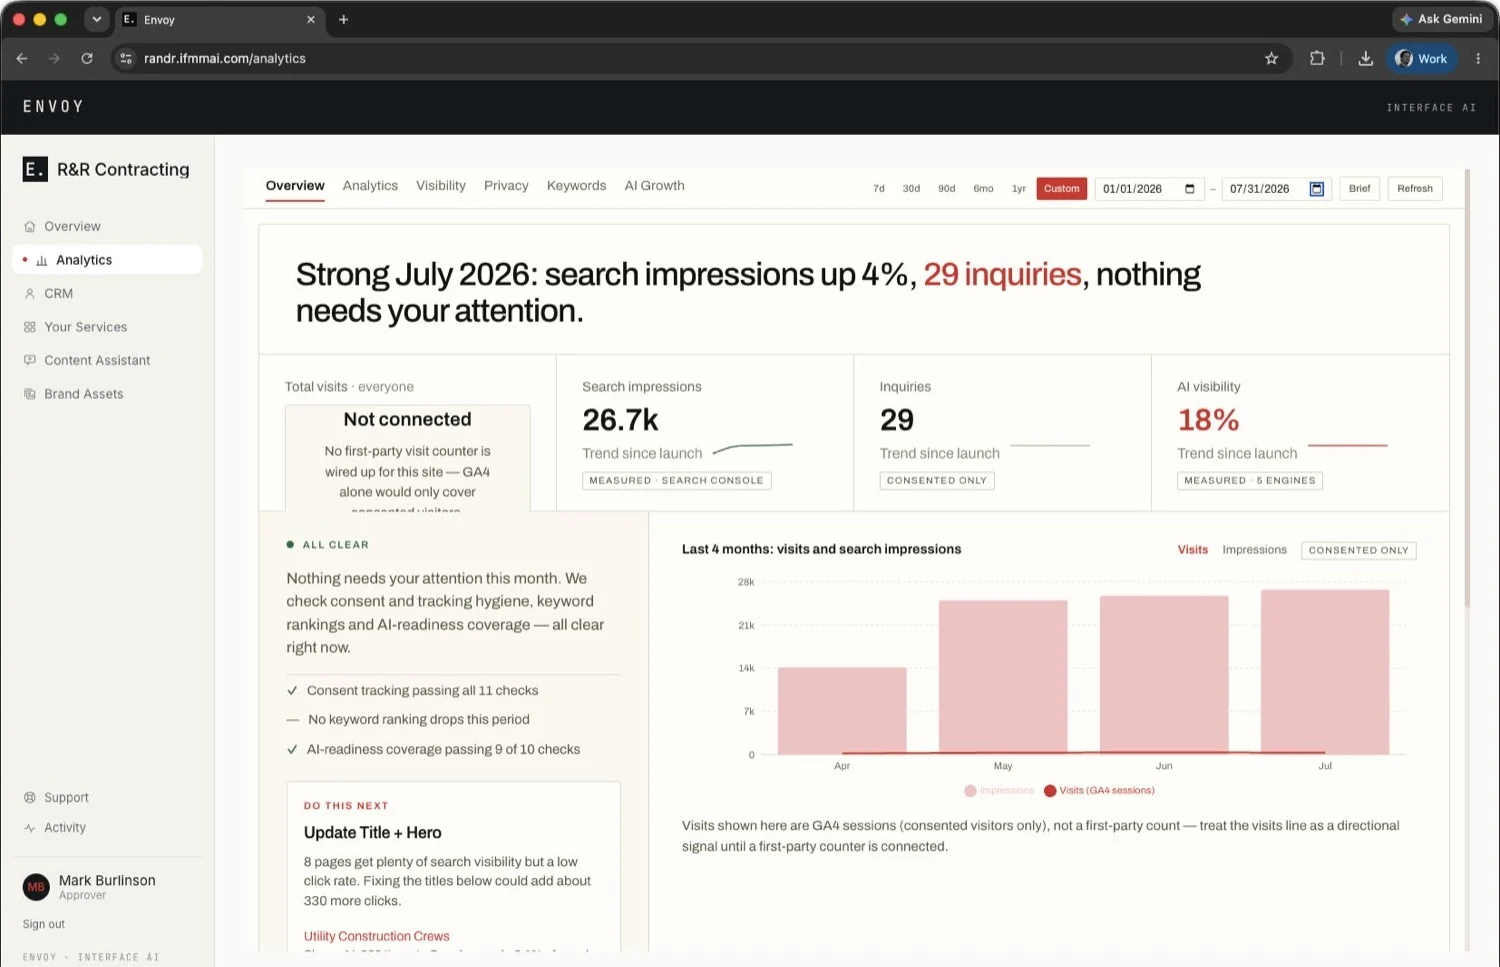The image size is (1500, 967).
Task: Click the Update Title + Hero heading
Action: click(x=372, y=833)
